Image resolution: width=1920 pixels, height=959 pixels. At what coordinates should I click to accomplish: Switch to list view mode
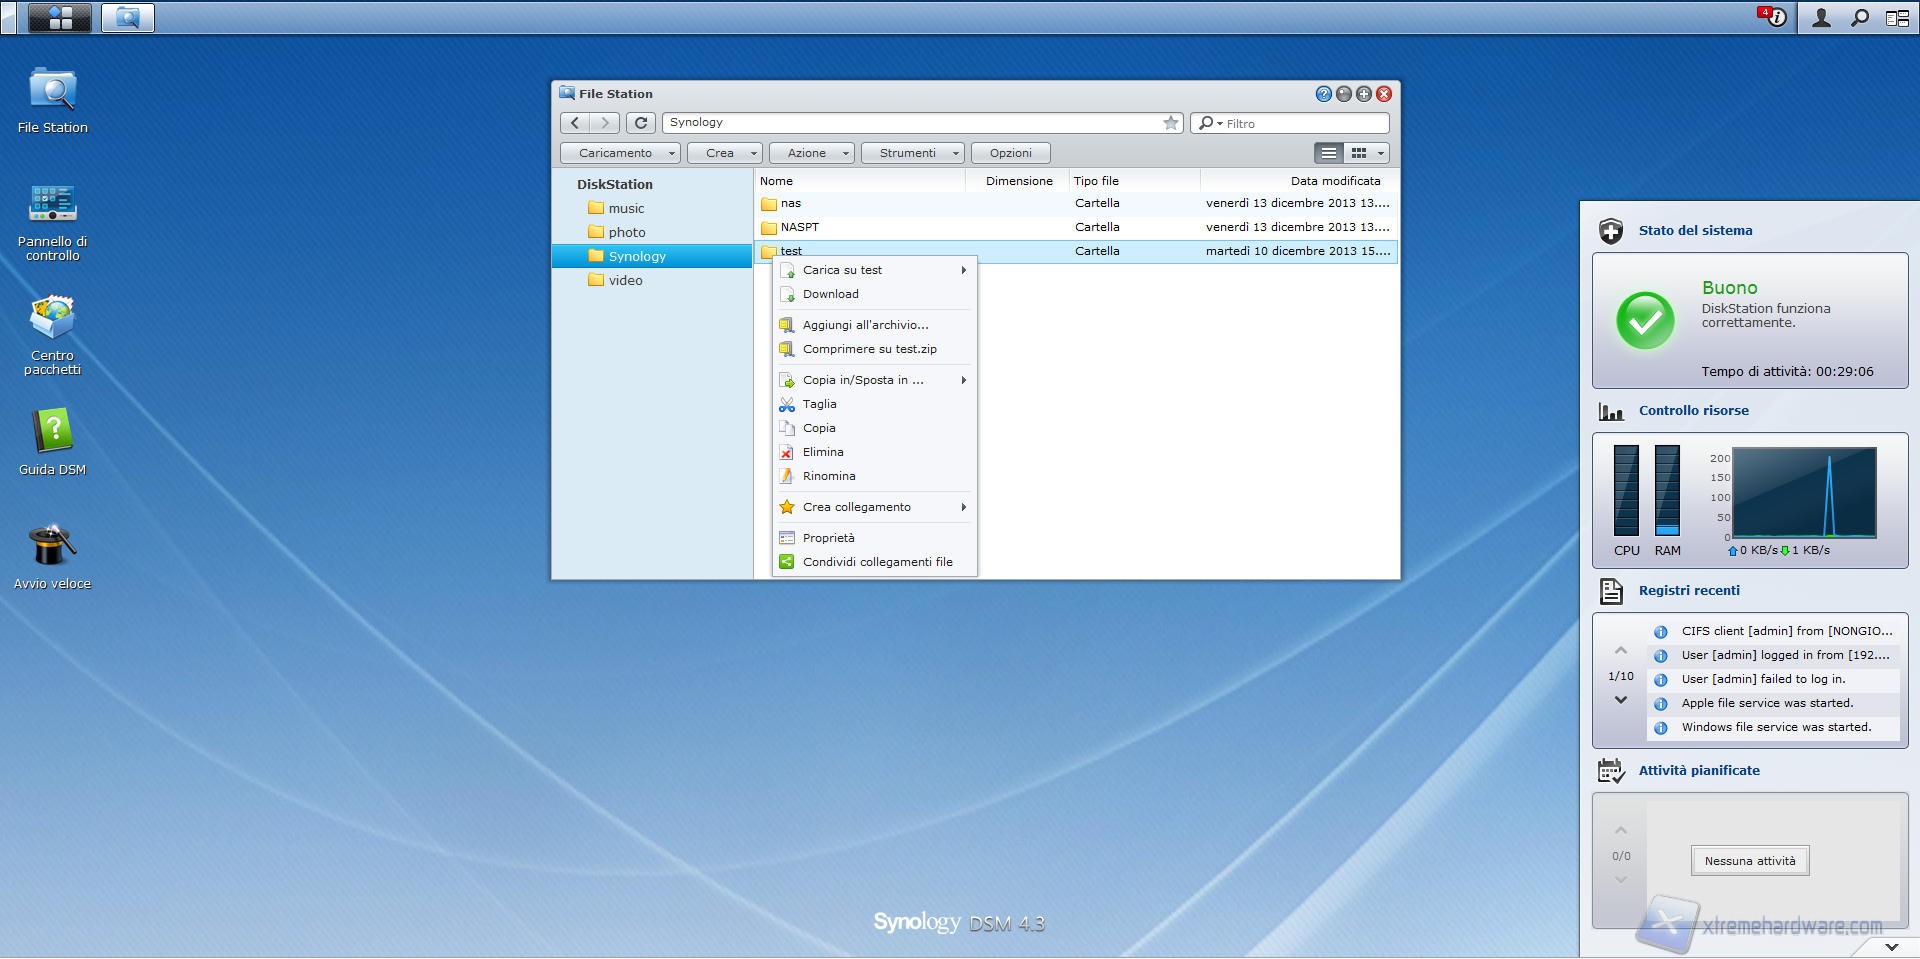click(1328, 153)
